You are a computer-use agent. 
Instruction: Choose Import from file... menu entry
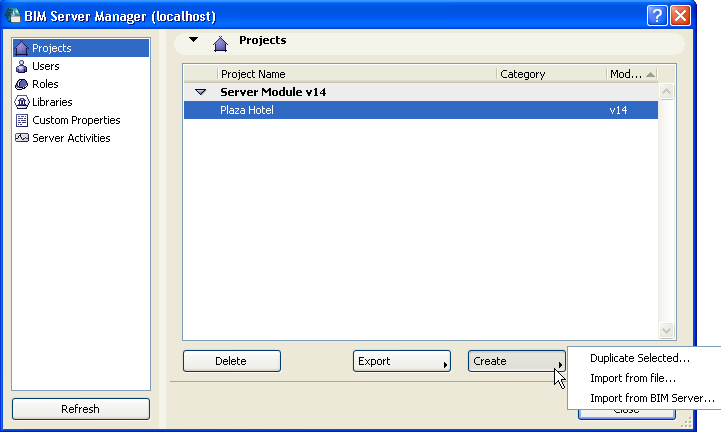click(x=633, y=378)
